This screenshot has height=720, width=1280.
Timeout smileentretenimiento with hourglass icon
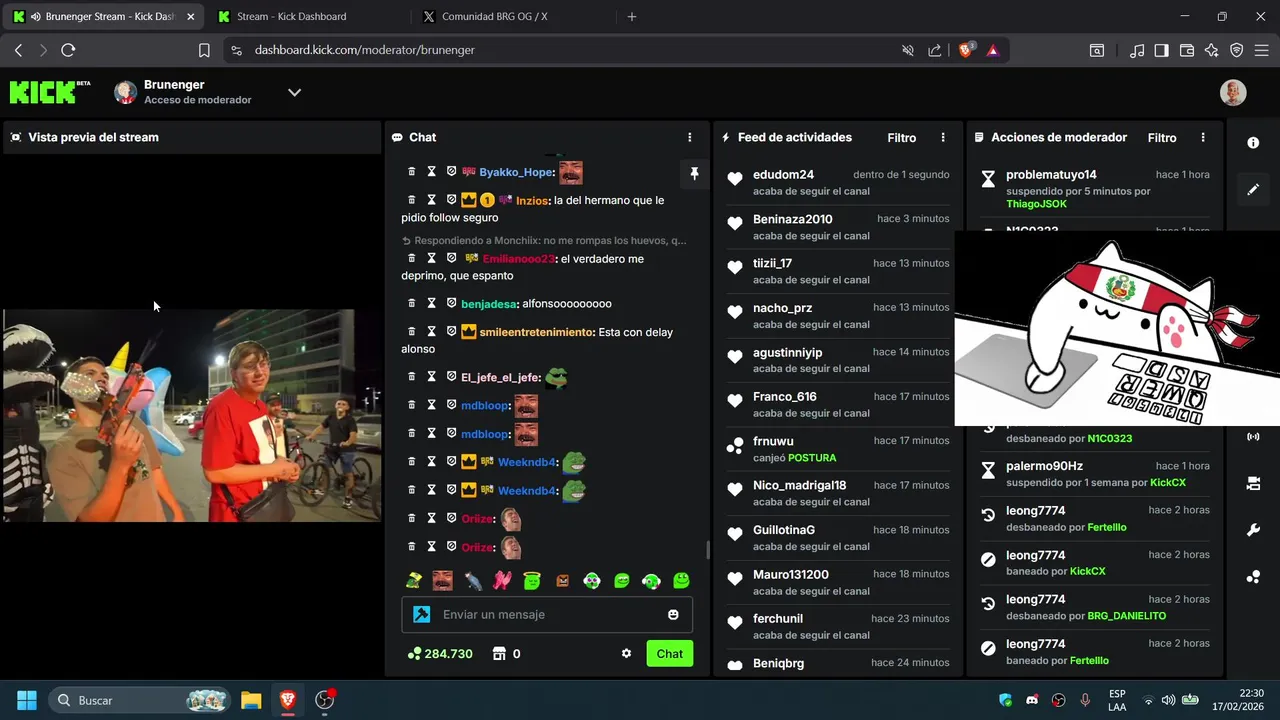(x=431, y=331)
